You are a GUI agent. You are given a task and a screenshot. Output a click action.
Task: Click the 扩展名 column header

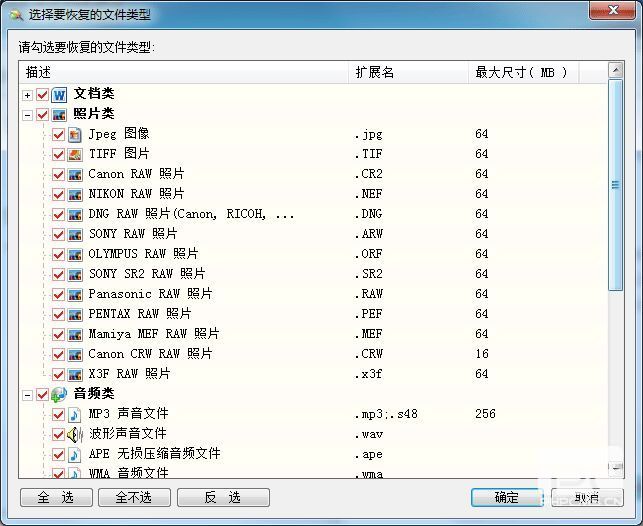coord(375,72)
